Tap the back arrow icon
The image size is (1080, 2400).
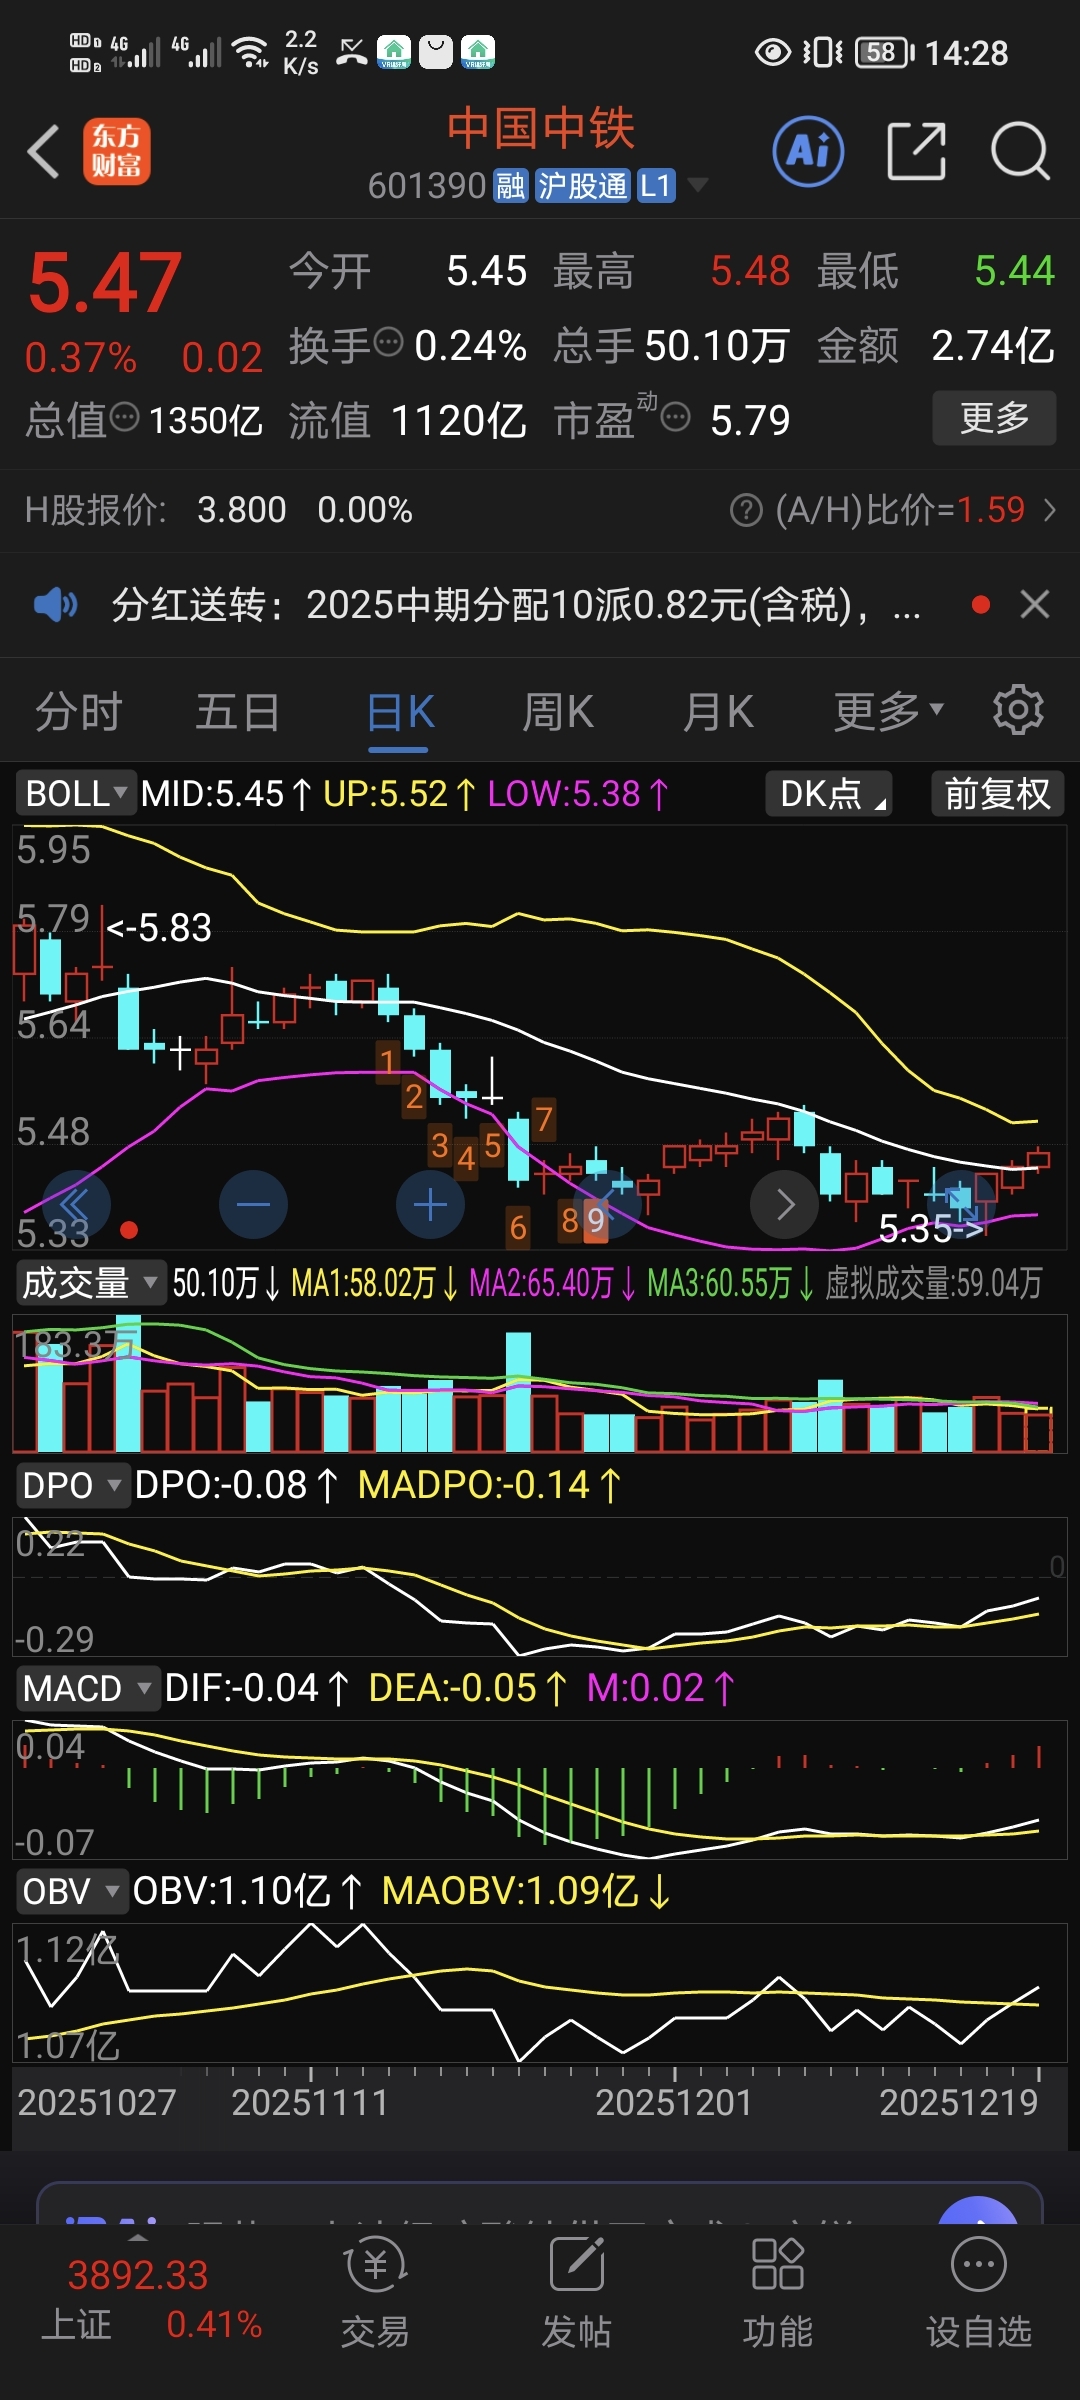coord(44,152)
